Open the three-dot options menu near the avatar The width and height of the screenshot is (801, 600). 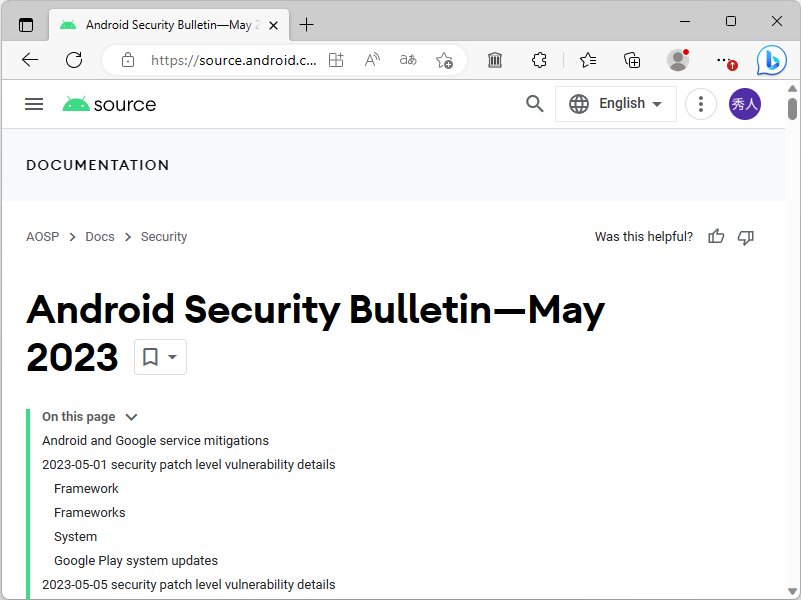pyautogui.click(x=700, y=103)
